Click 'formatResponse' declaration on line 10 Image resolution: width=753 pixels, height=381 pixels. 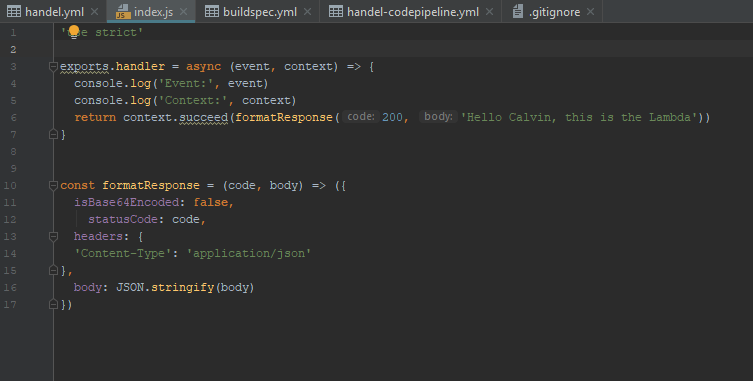pos(151,185)
